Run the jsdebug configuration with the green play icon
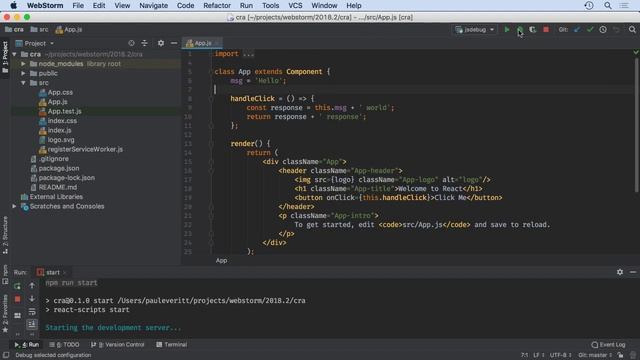The width and height of the screenshot is (640, 360). [507, 30]
